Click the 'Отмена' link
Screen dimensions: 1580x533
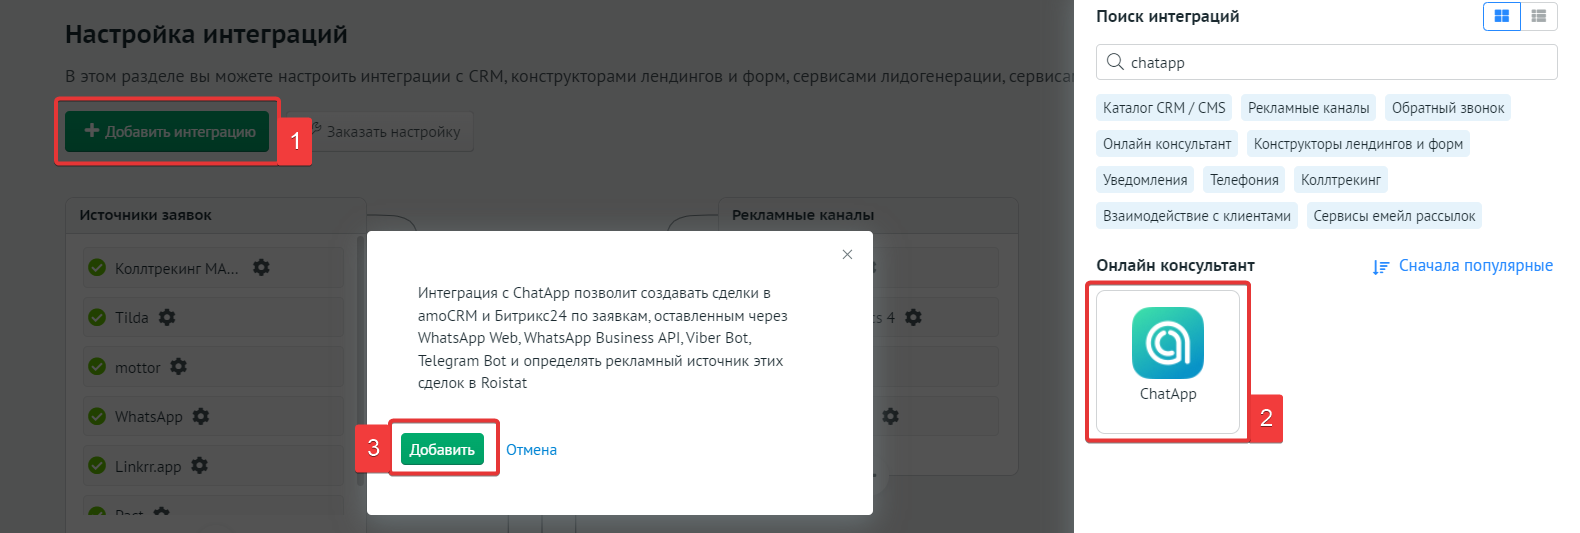[531, 450]
